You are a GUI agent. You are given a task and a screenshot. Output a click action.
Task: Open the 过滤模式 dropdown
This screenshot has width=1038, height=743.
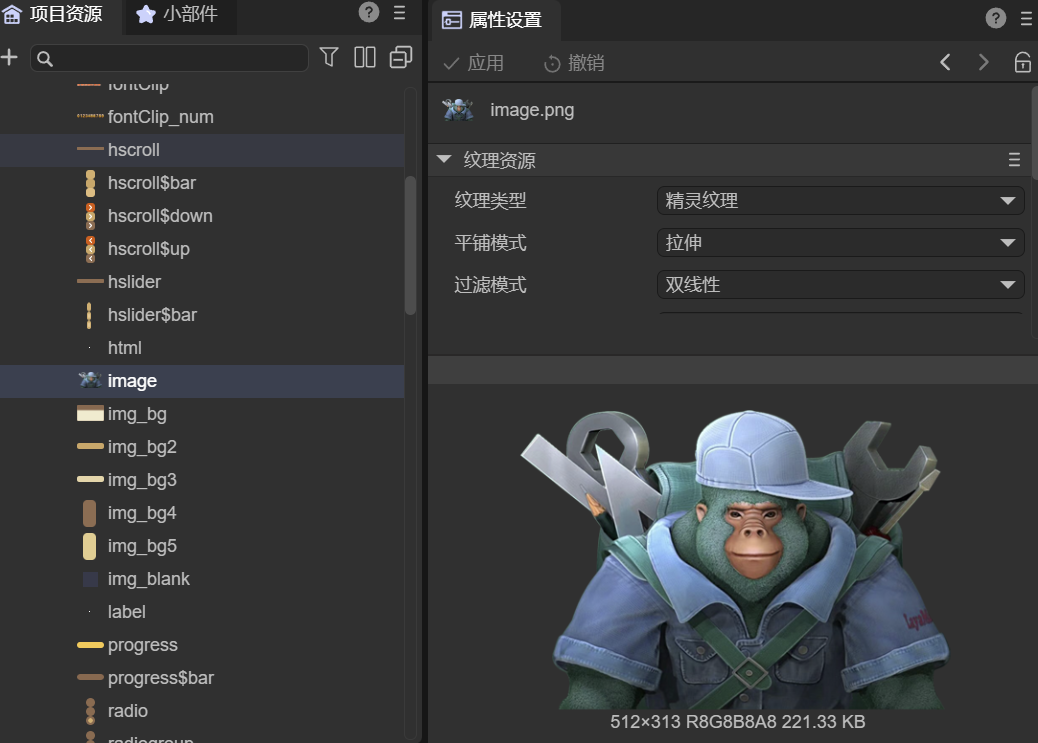point(840,285)
